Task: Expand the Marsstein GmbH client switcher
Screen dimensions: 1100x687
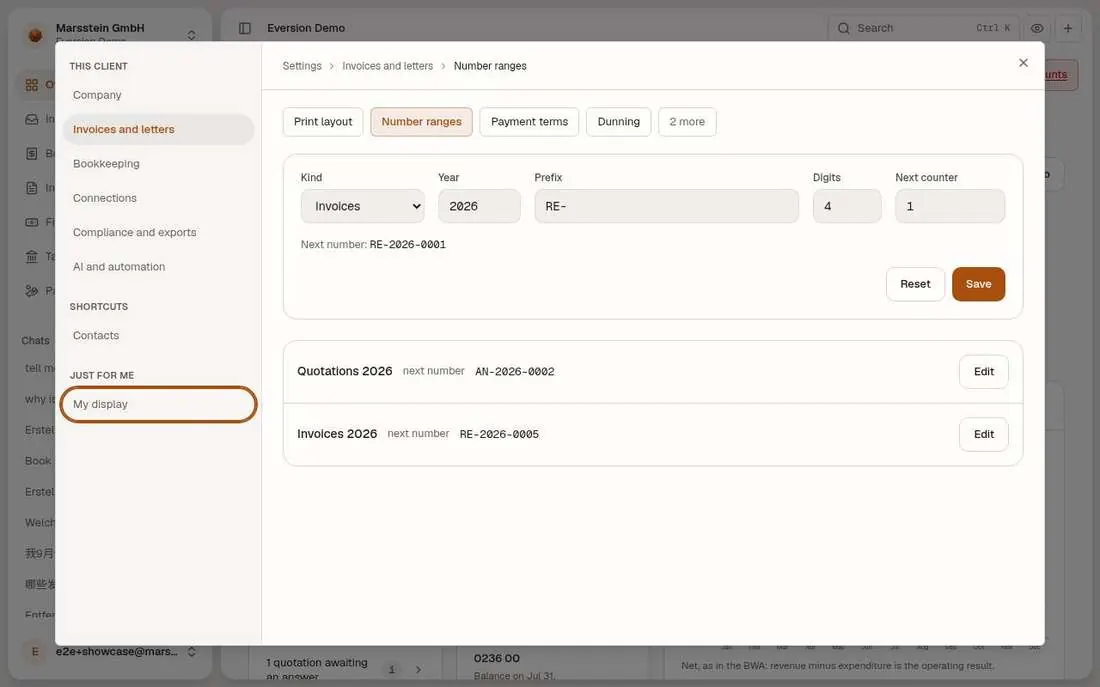Action: click(x=192, y=34)
